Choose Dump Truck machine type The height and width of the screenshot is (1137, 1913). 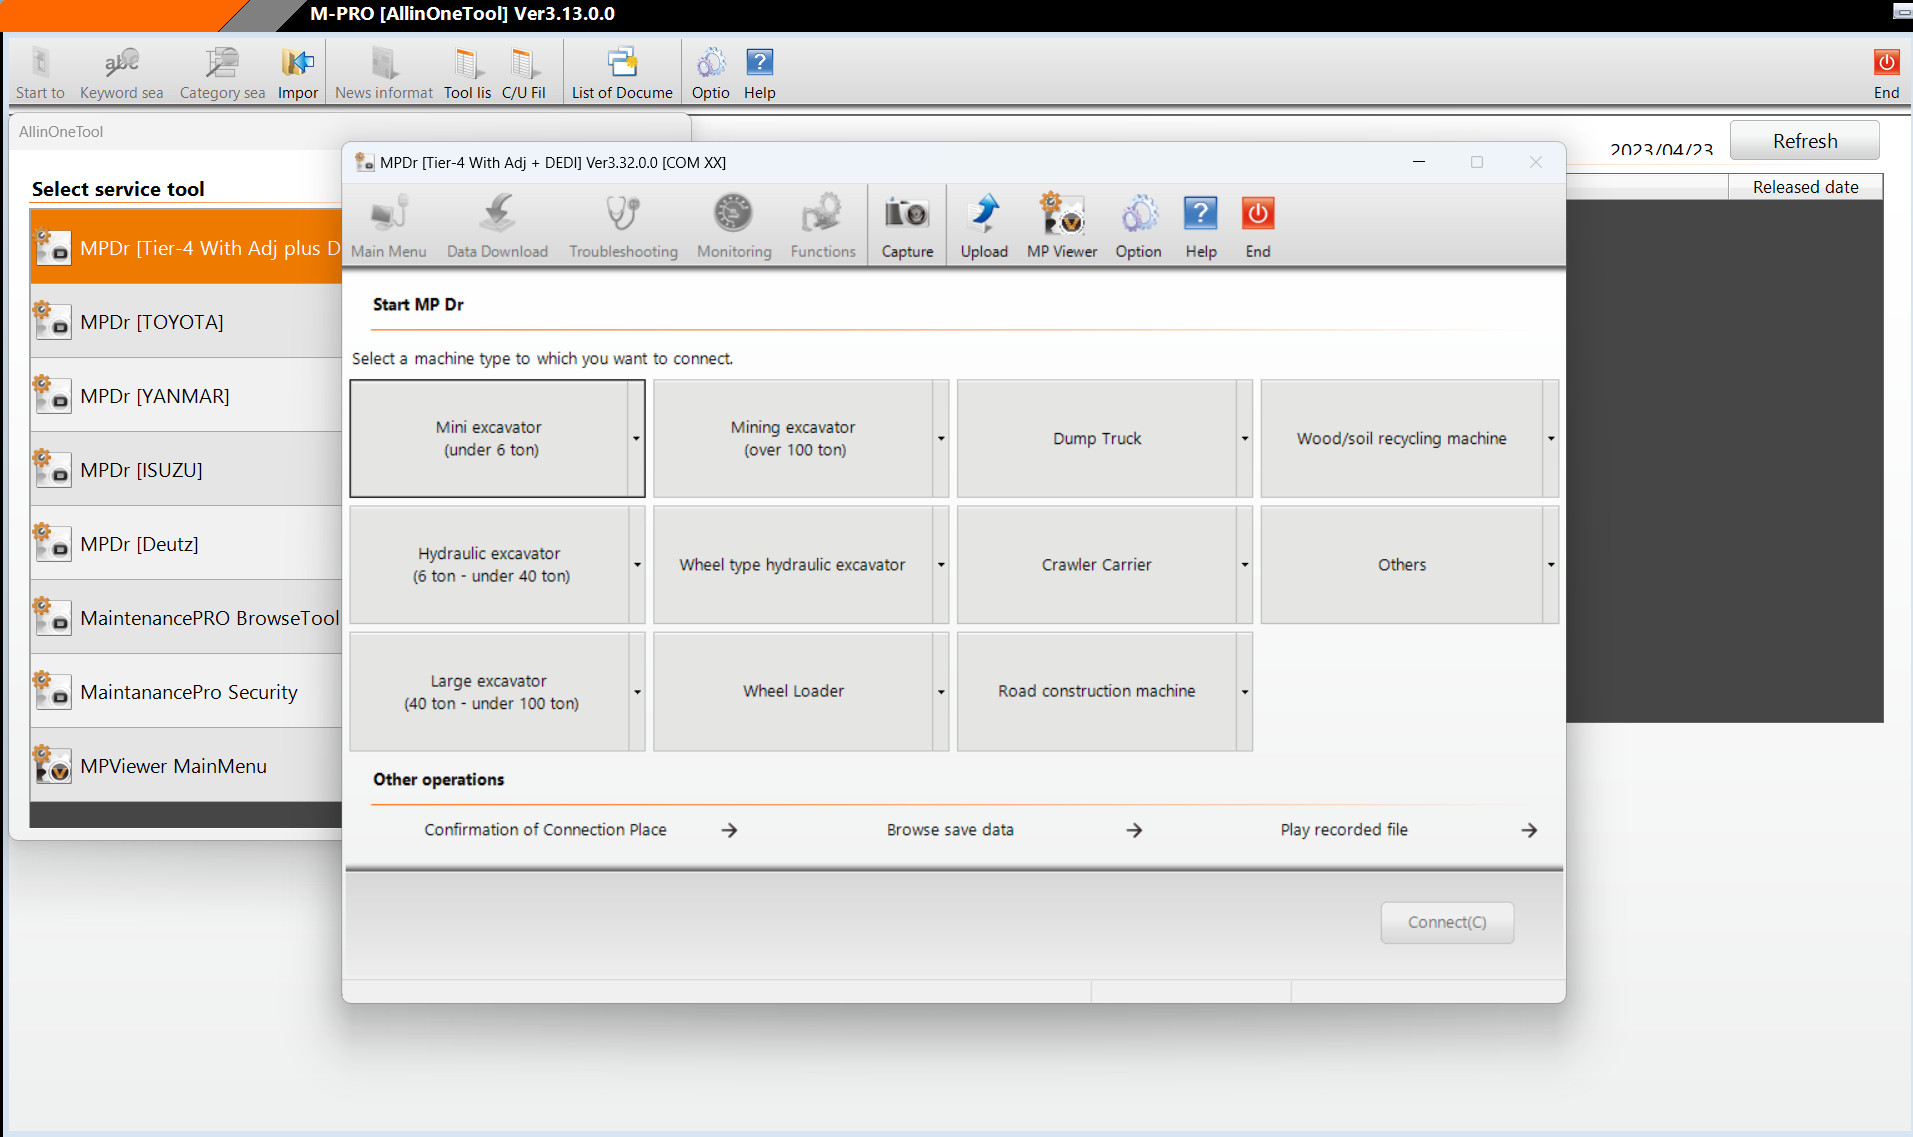click(1097, 438)
